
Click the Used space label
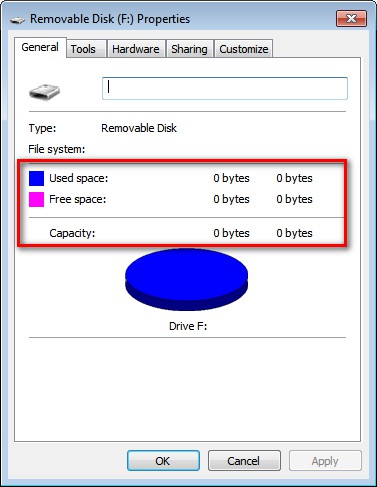click(x=79, y=178)
